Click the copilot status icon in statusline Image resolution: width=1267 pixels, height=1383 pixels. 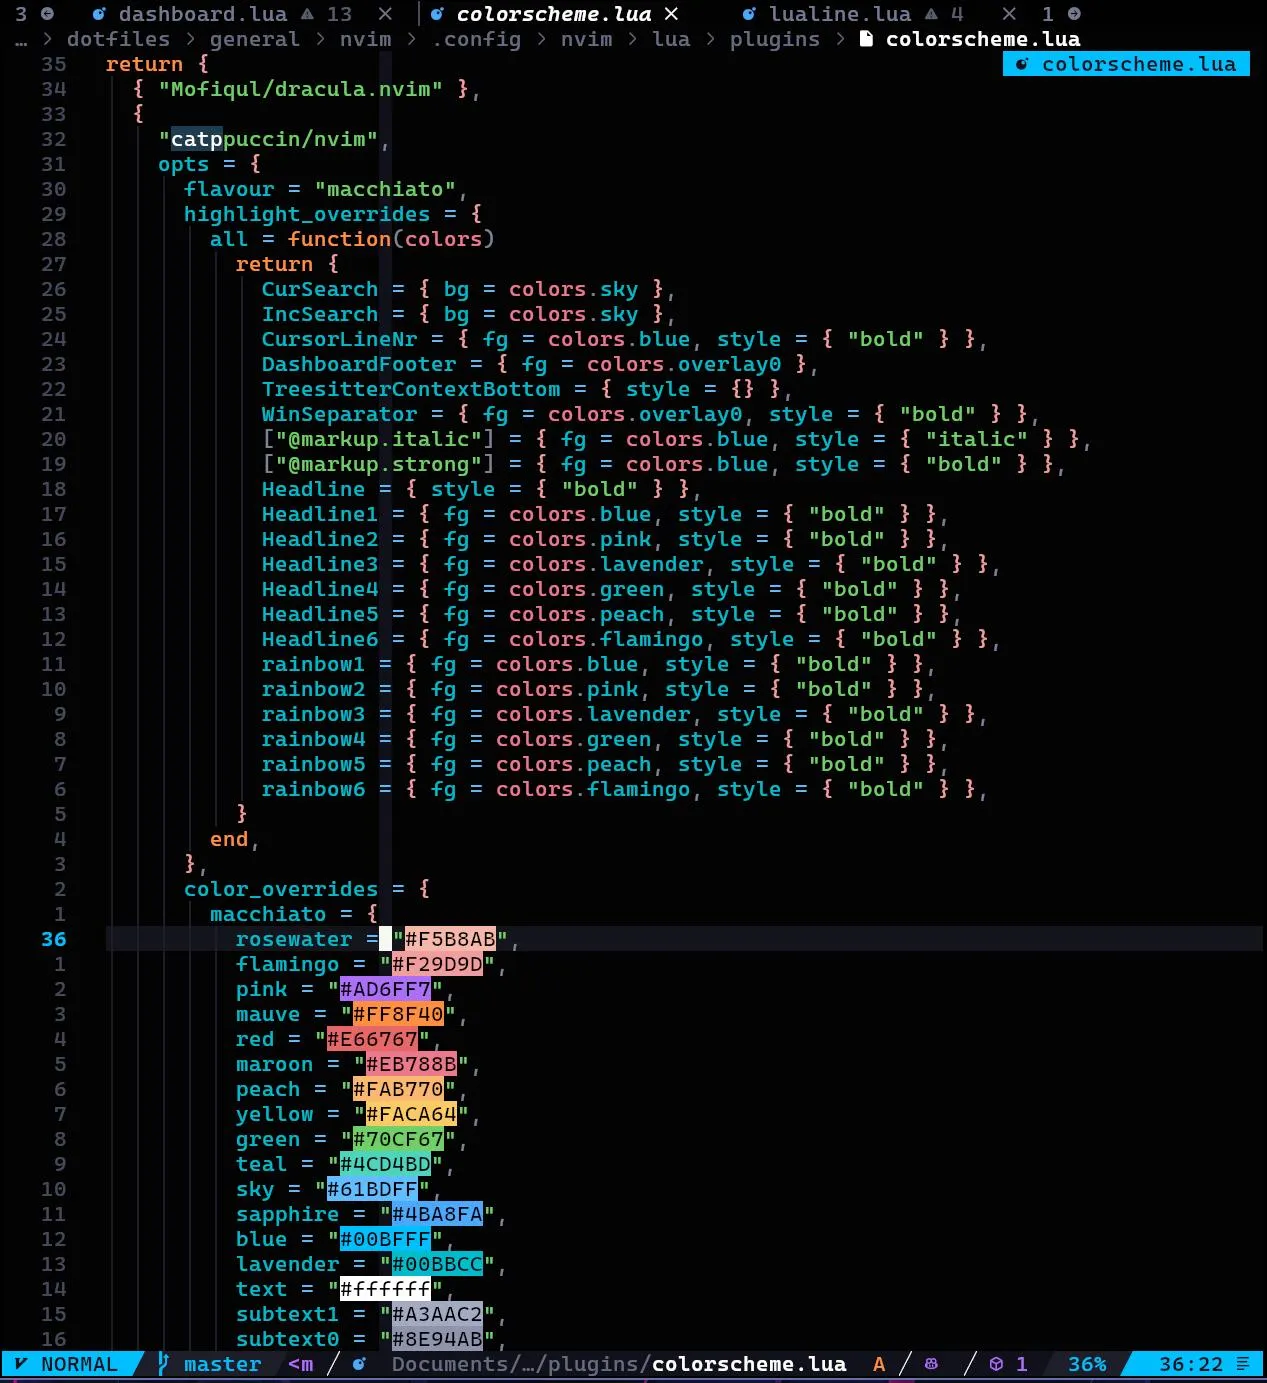(x=931, y=1364)
